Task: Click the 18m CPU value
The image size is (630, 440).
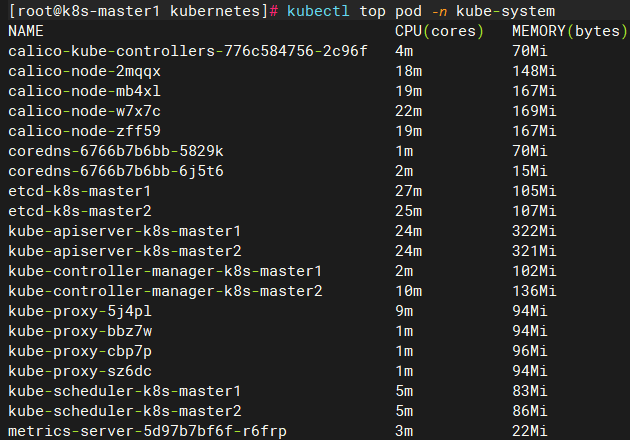Action: point(408,71)
